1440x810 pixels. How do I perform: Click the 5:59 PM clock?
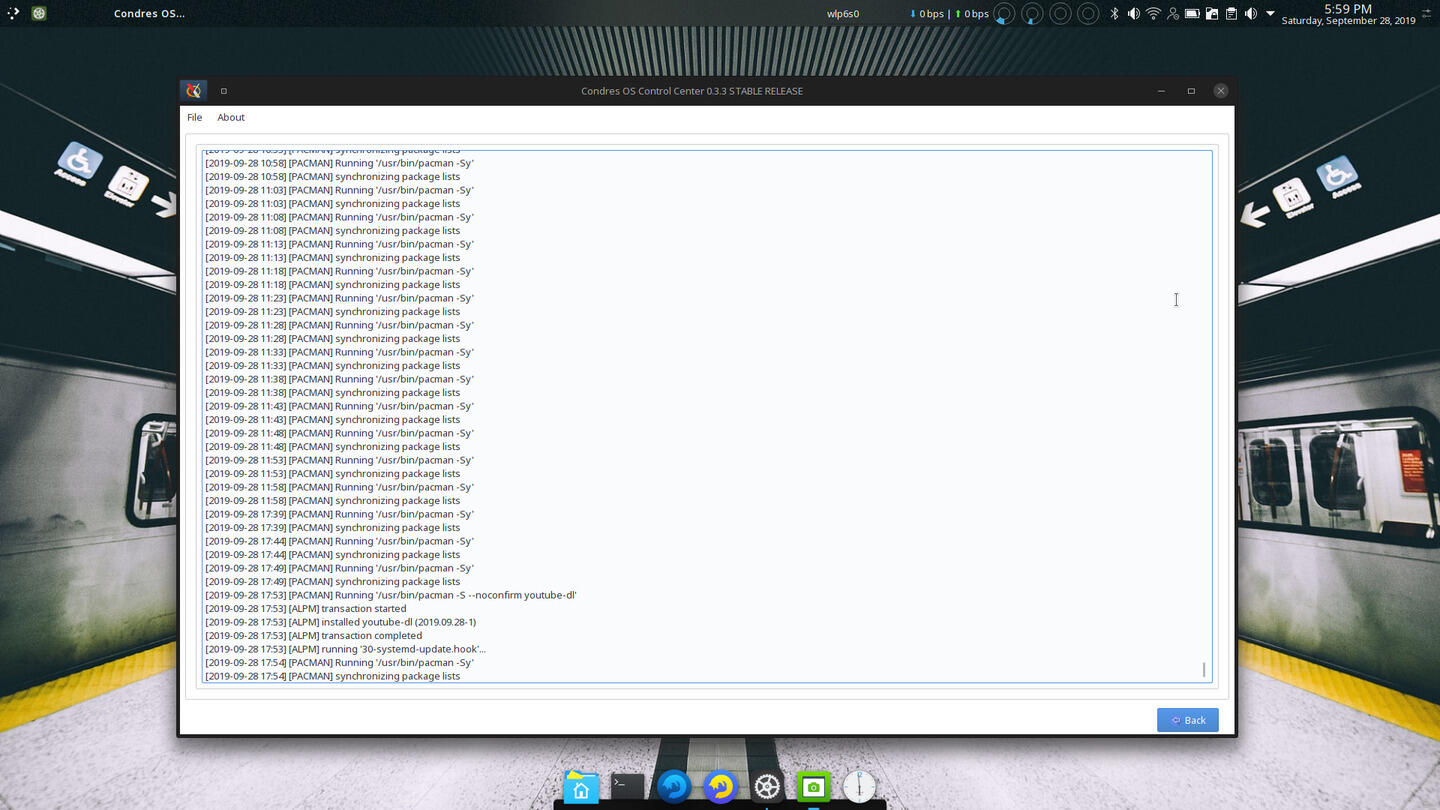1347,8
